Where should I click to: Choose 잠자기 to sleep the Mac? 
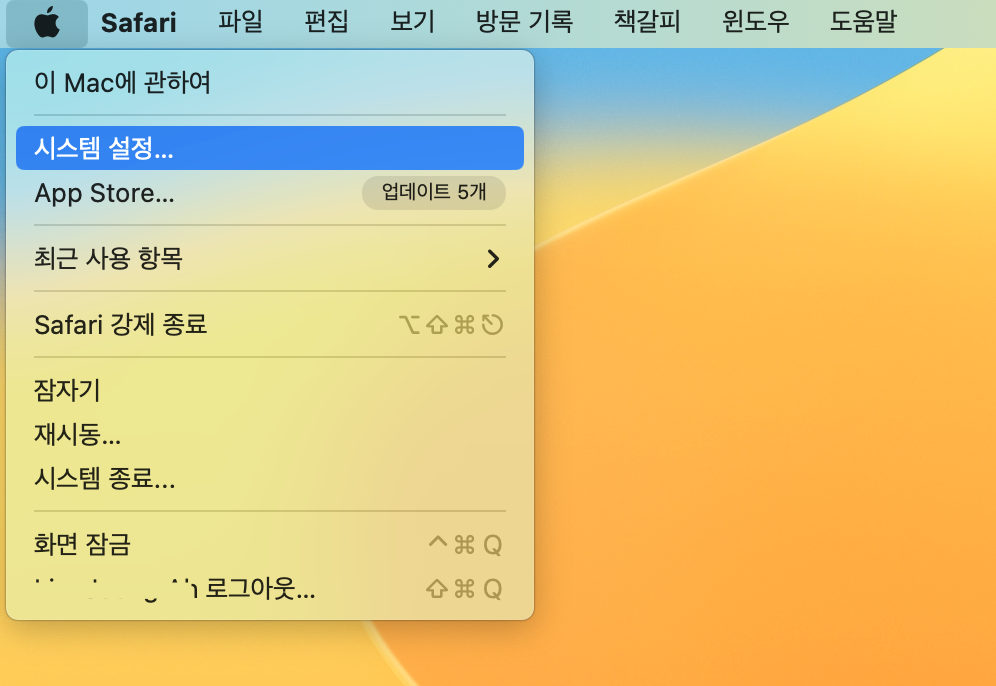pos(270,390)
